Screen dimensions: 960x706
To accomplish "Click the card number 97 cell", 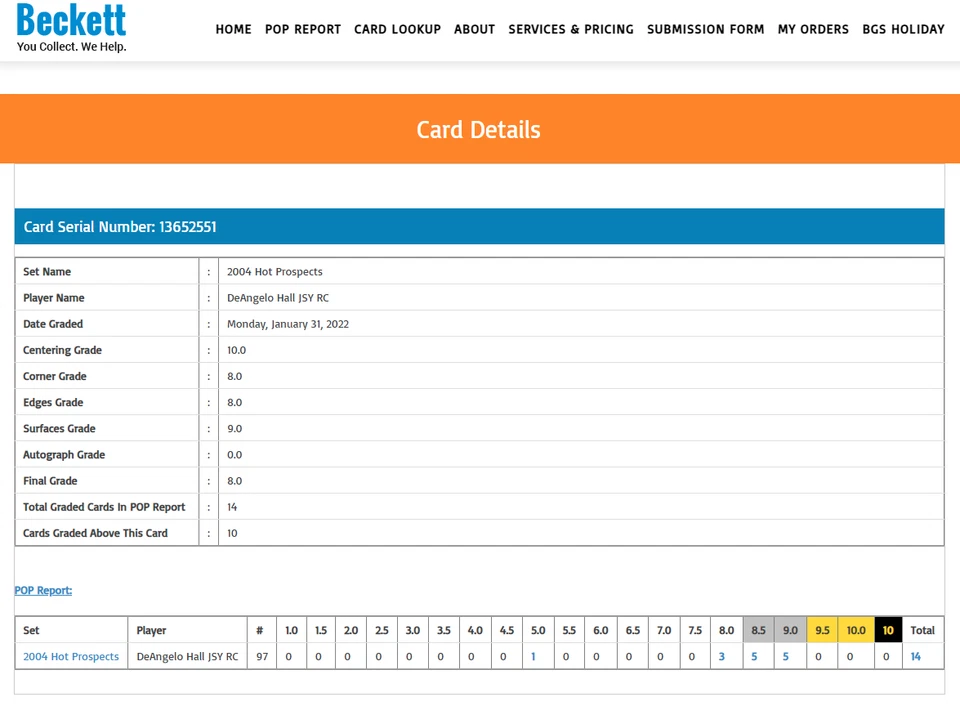I will (262, 656).
